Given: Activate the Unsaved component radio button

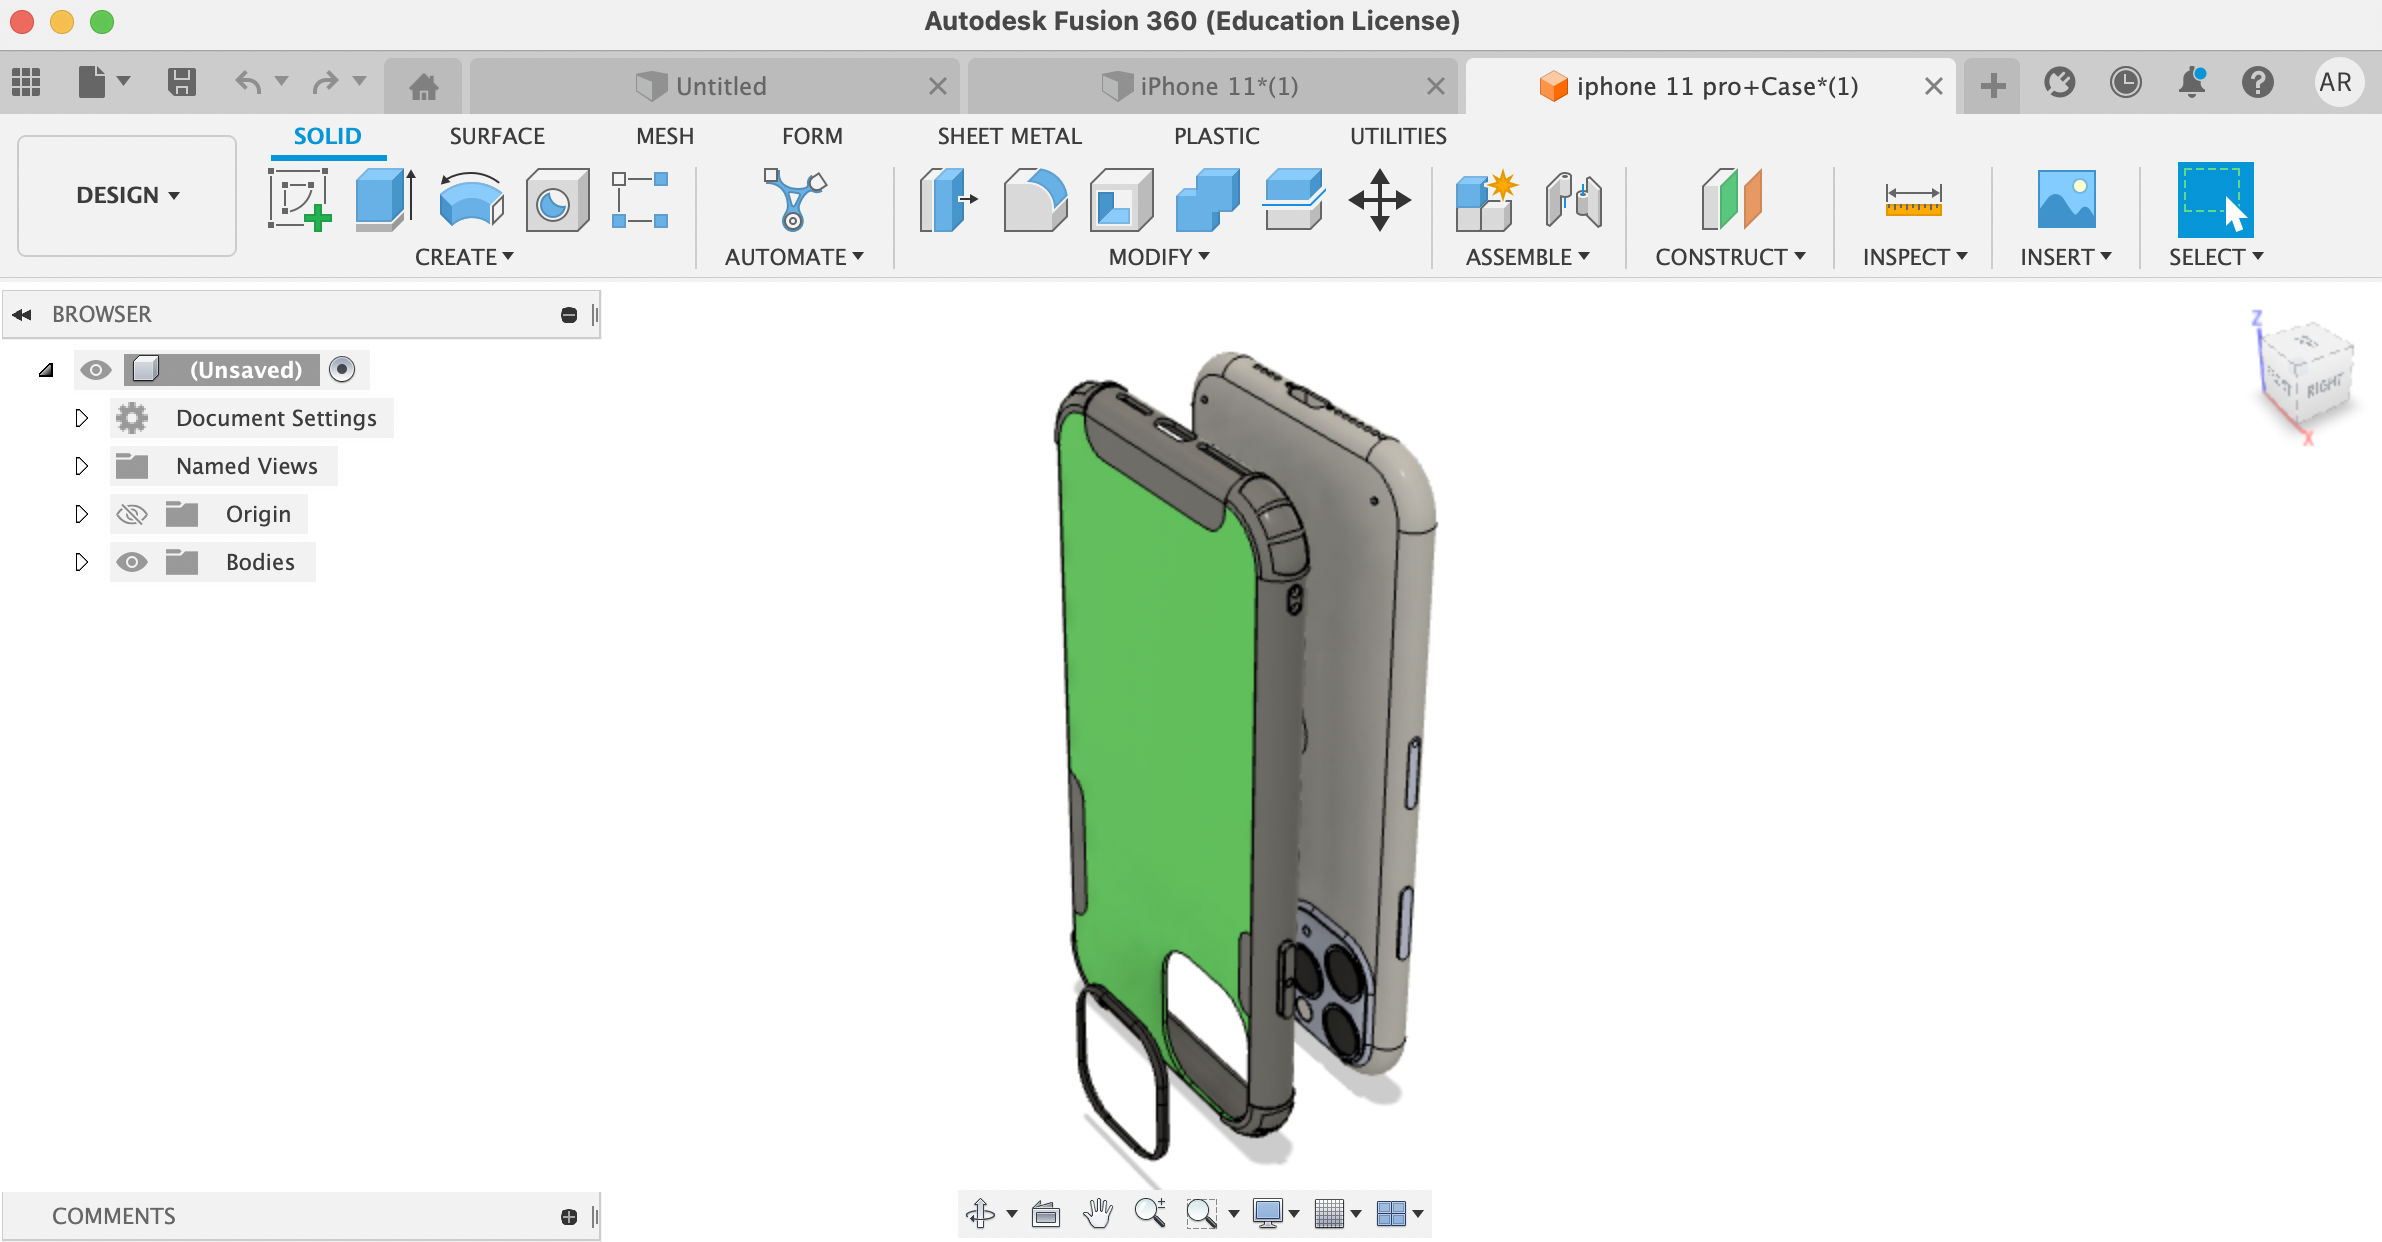Looking at the screenshot, I should 342,370.
